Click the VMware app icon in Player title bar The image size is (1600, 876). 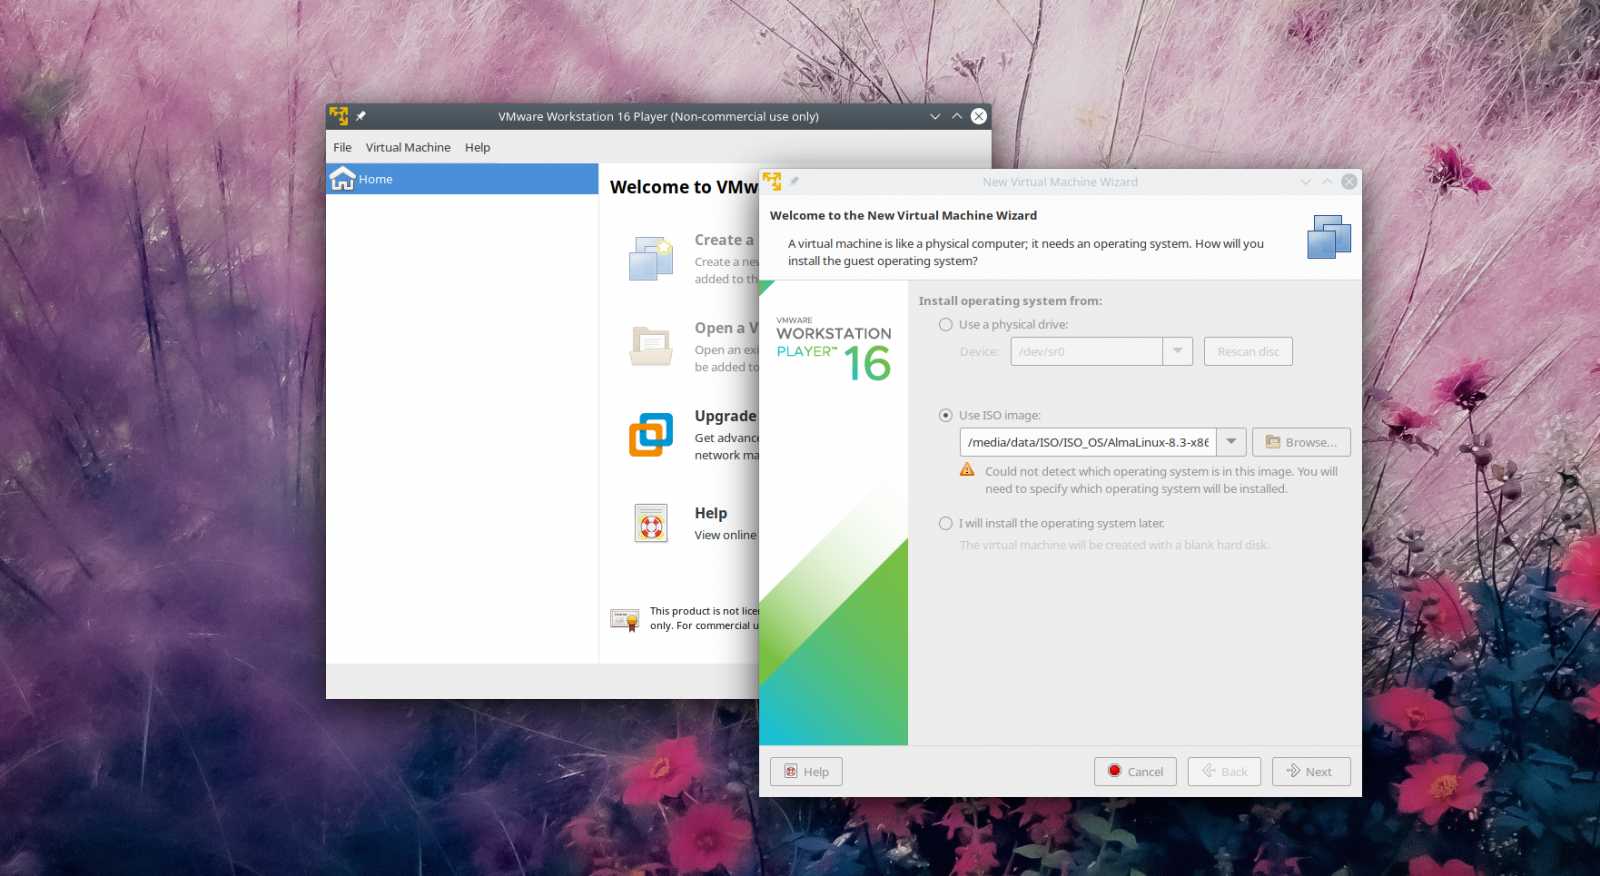pyautogui.click(x=339, y=116)
